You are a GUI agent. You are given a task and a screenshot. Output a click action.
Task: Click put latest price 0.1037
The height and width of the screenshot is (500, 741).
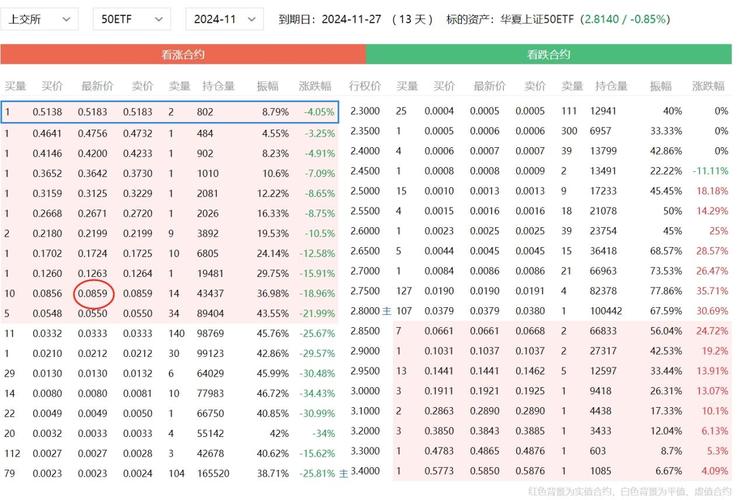484,351
